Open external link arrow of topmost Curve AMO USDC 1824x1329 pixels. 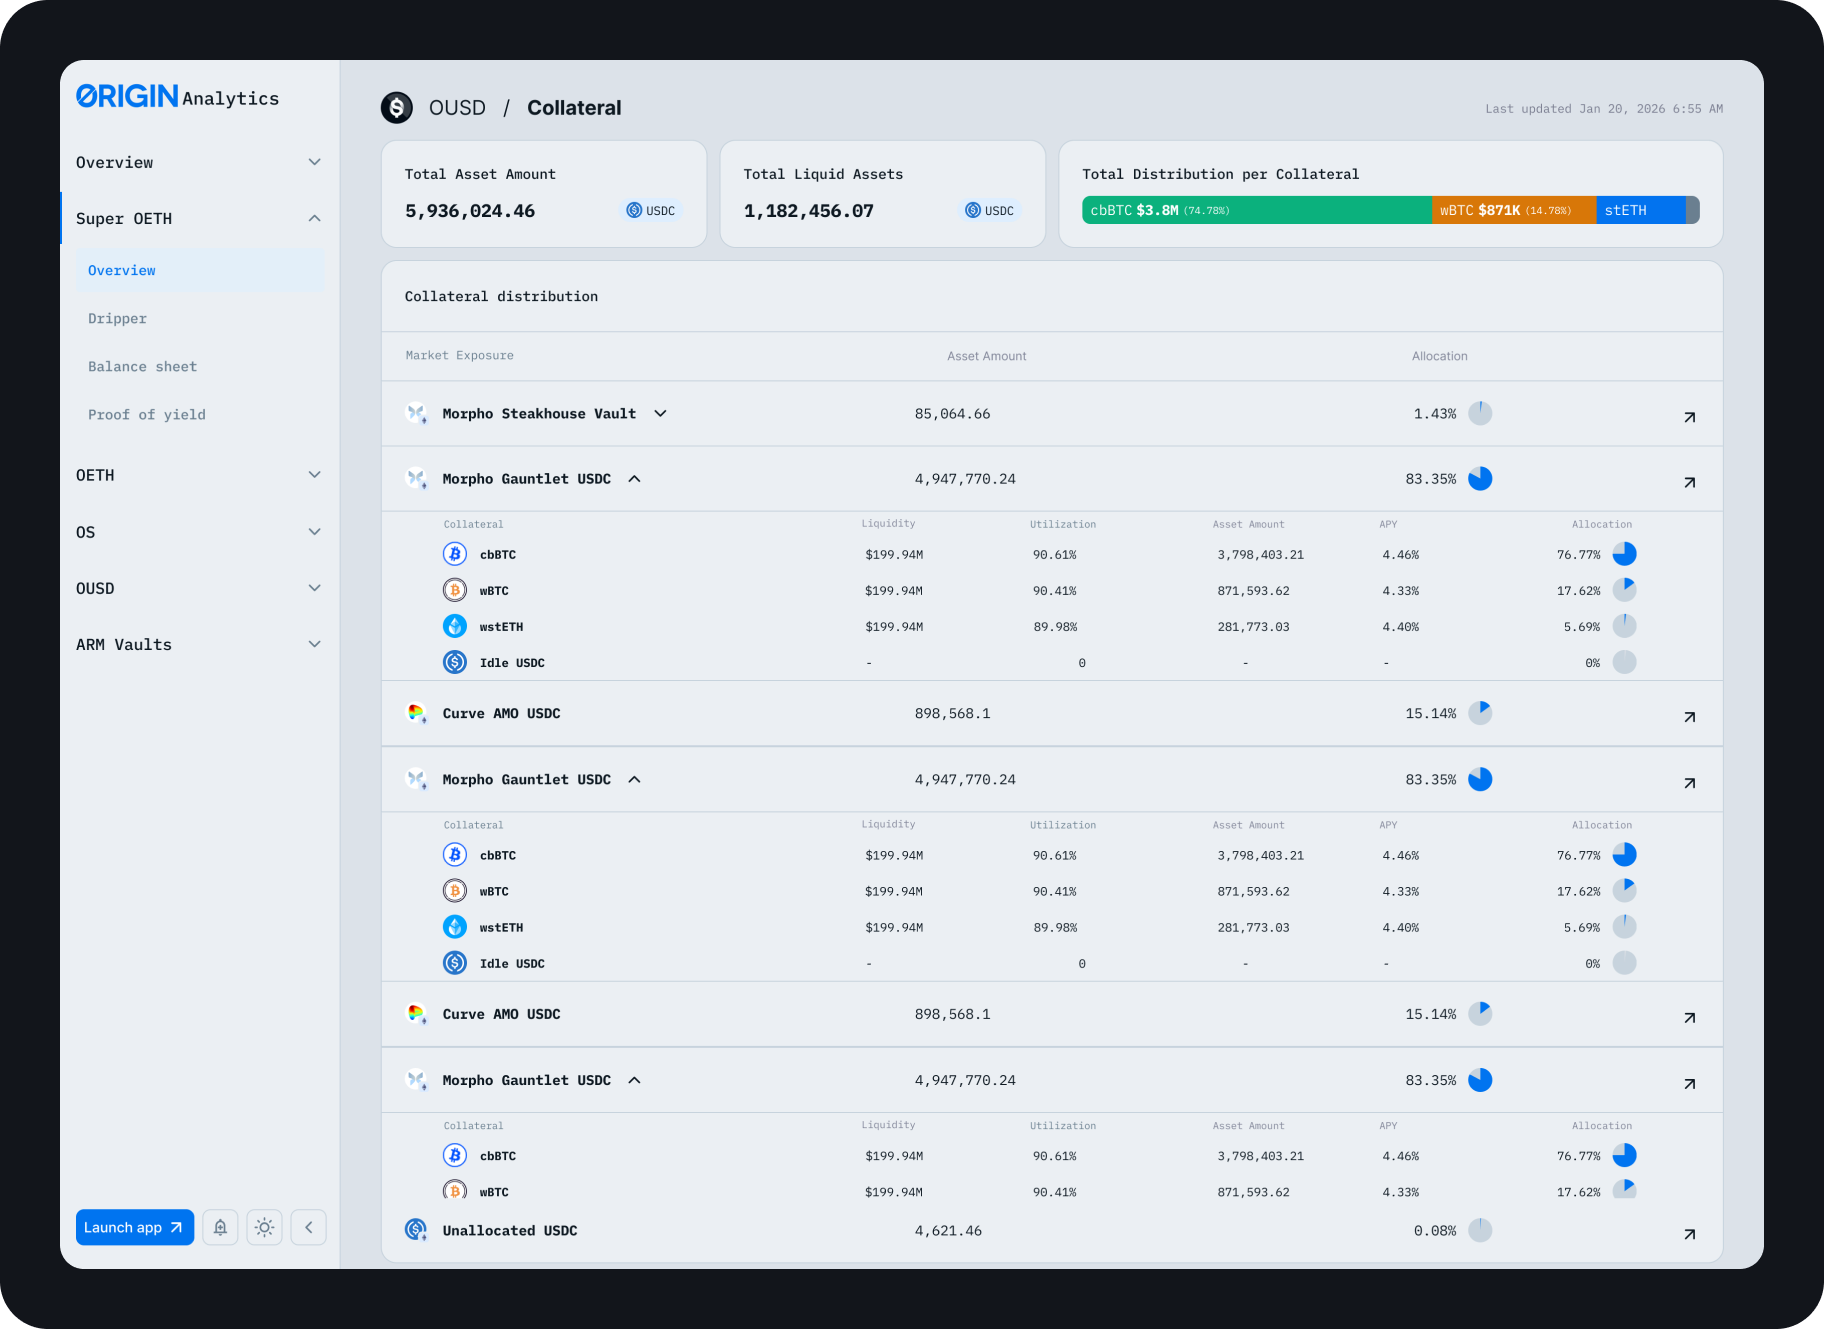1689,717
